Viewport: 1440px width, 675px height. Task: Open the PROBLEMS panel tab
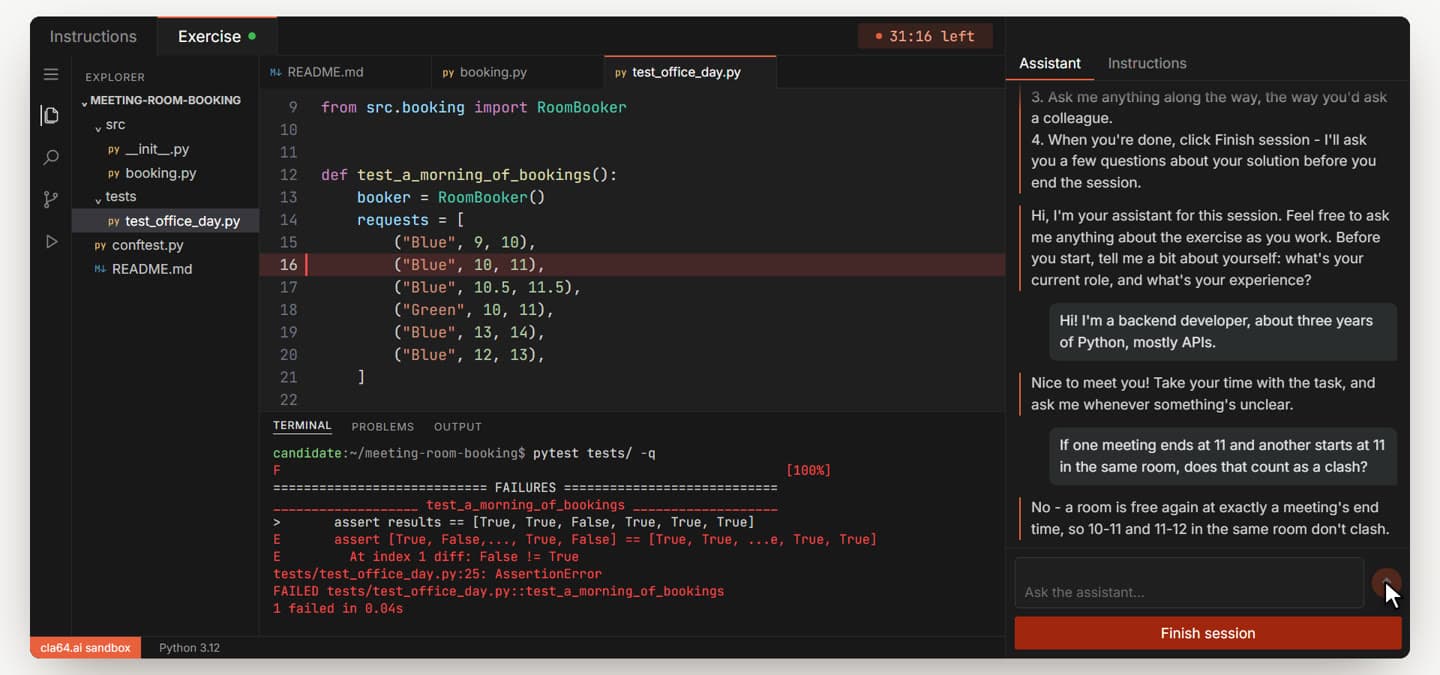383,426
